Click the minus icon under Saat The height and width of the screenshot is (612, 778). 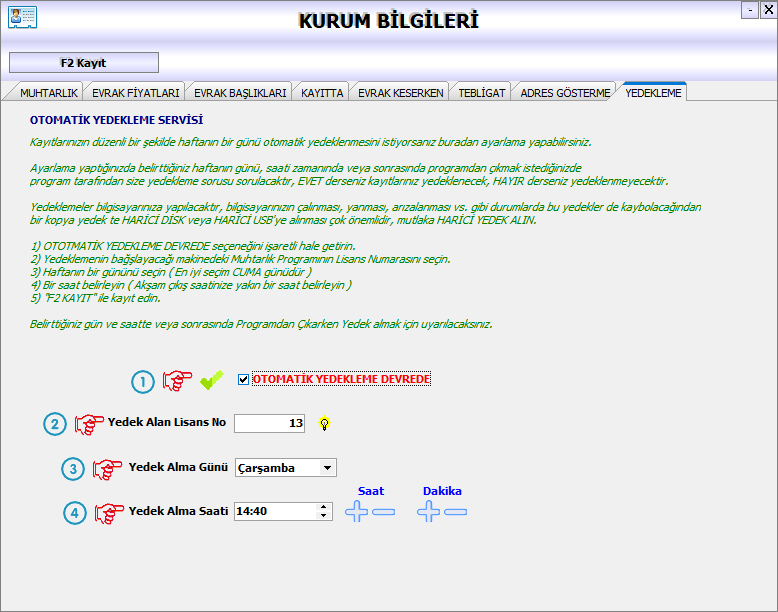pos(383,512)
